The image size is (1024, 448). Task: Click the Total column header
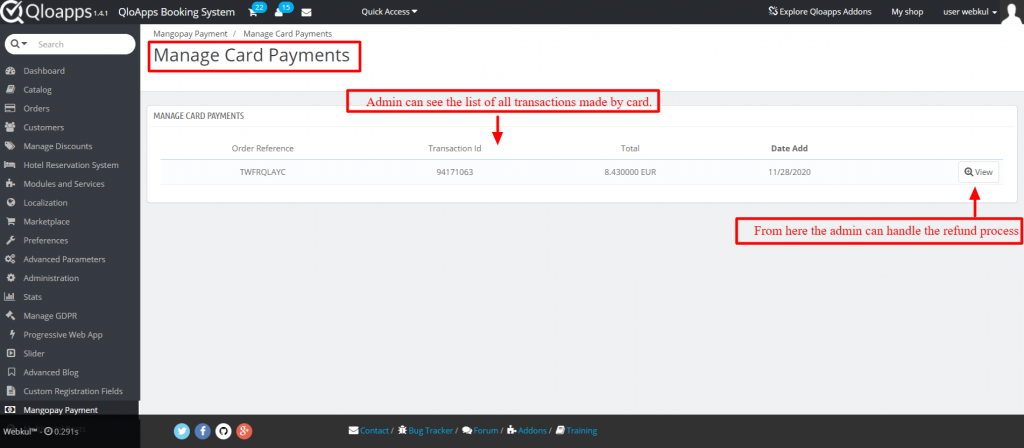pos(630,148)
